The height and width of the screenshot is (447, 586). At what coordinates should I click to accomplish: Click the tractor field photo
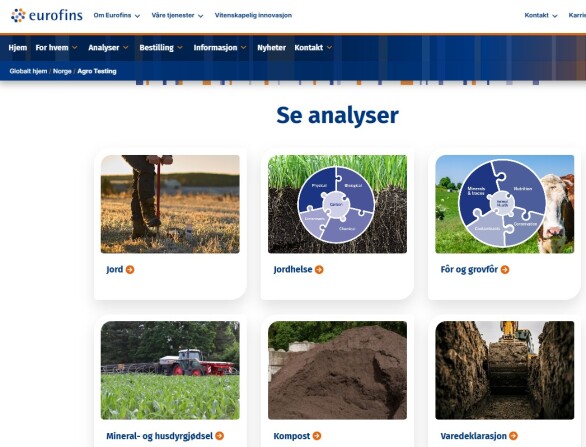click(x=170, y=370)
